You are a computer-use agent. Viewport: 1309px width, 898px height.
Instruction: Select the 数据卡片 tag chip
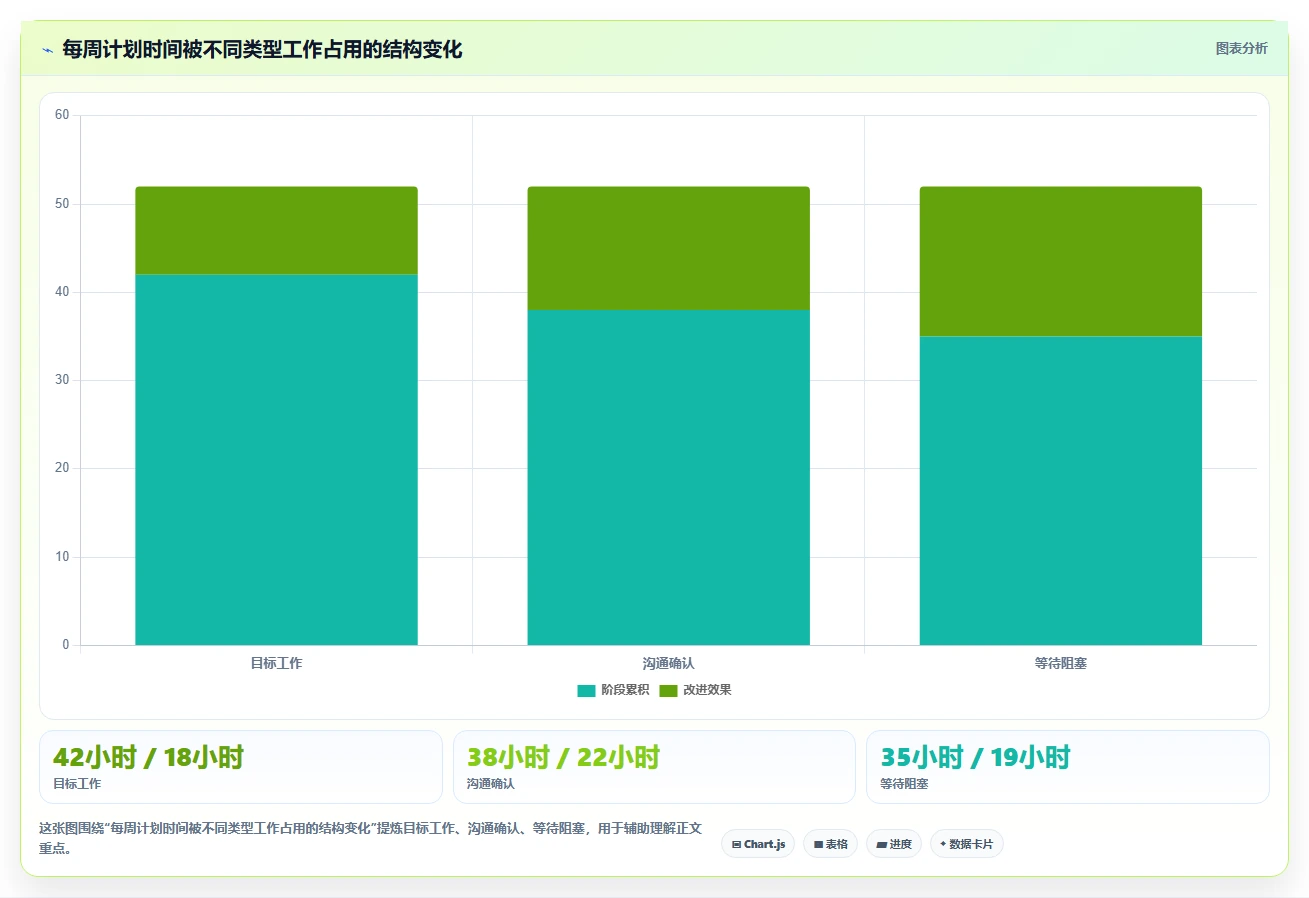966,844
